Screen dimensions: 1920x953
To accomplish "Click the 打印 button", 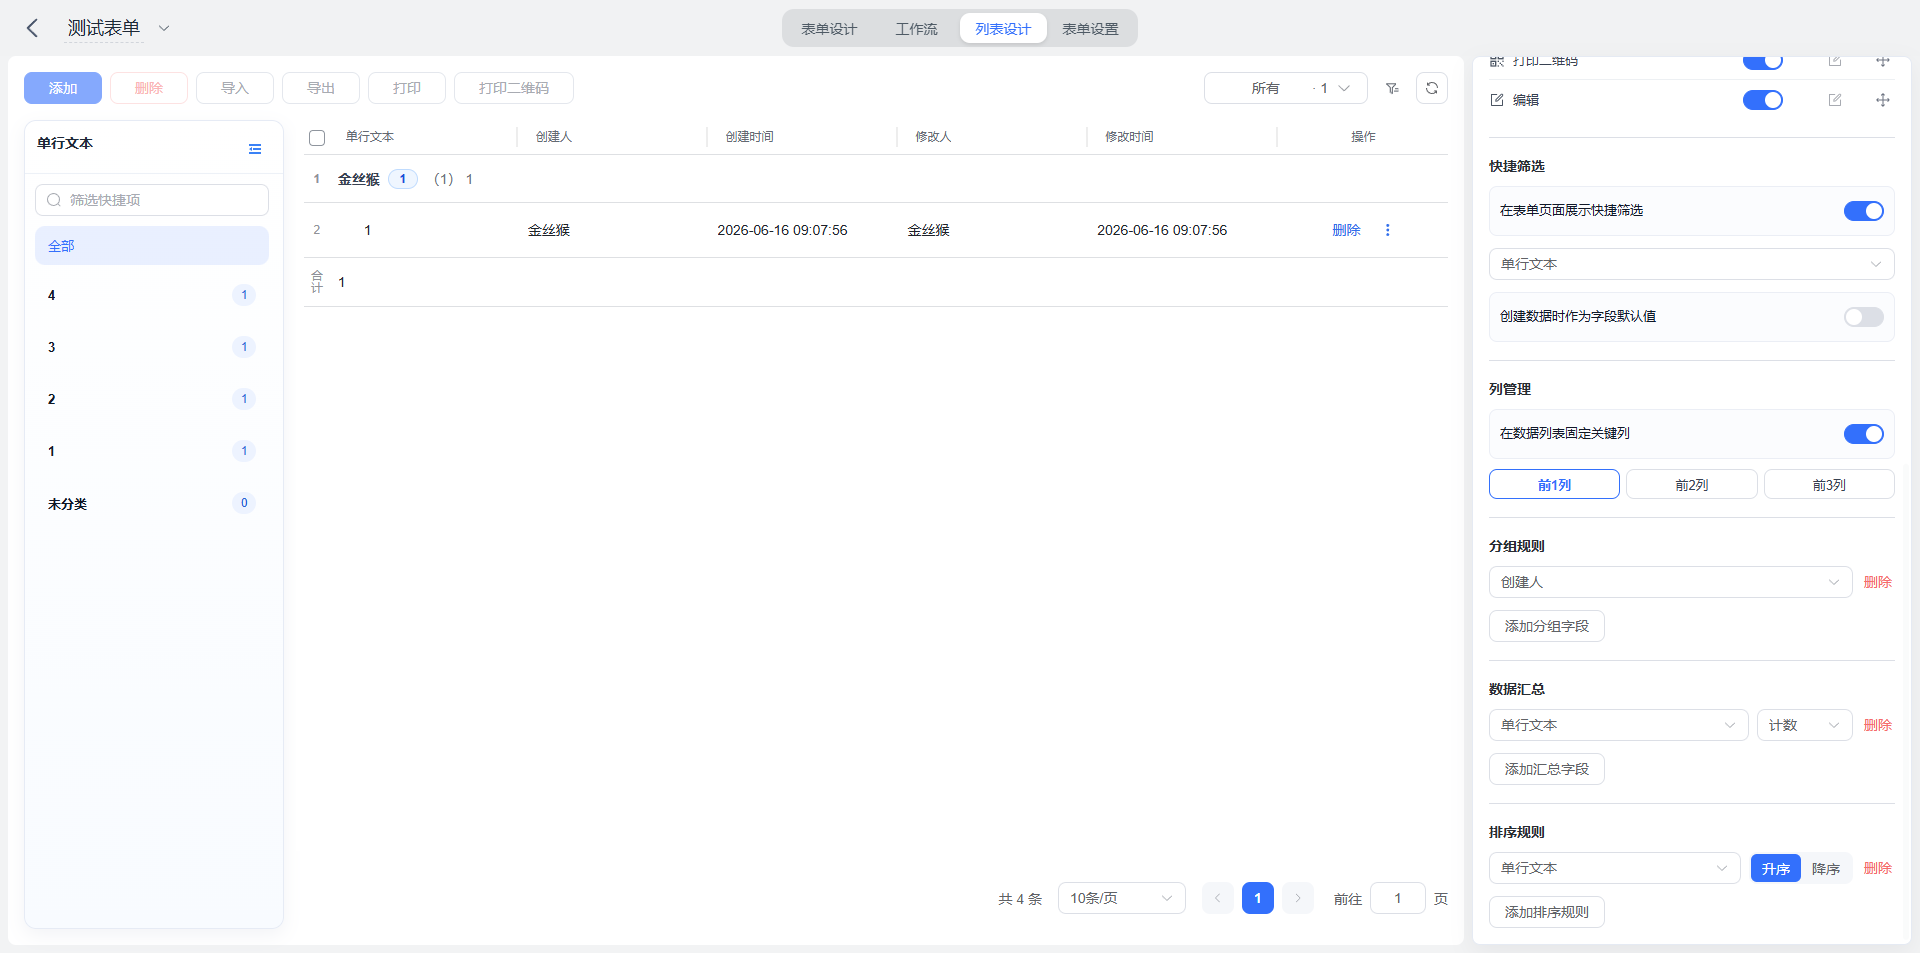I will [407, 88].
